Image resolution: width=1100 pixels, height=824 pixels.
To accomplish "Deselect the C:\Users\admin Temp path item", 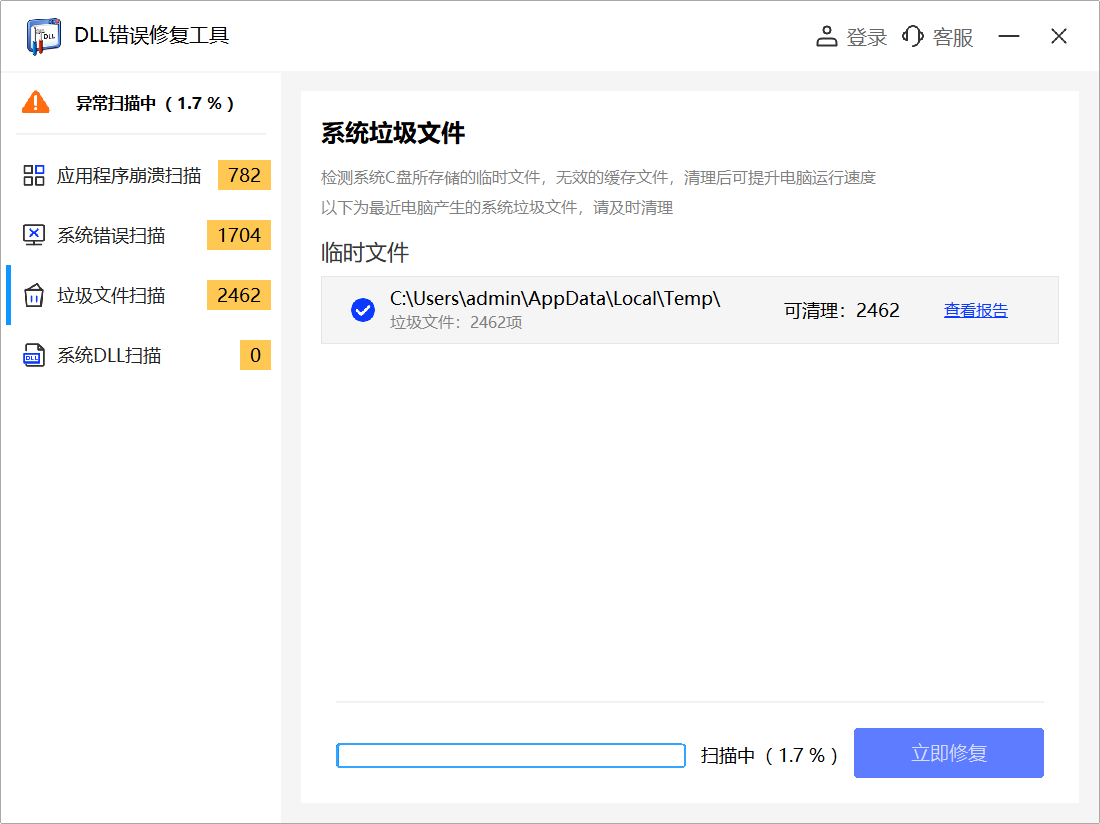I will coord(362,310).
